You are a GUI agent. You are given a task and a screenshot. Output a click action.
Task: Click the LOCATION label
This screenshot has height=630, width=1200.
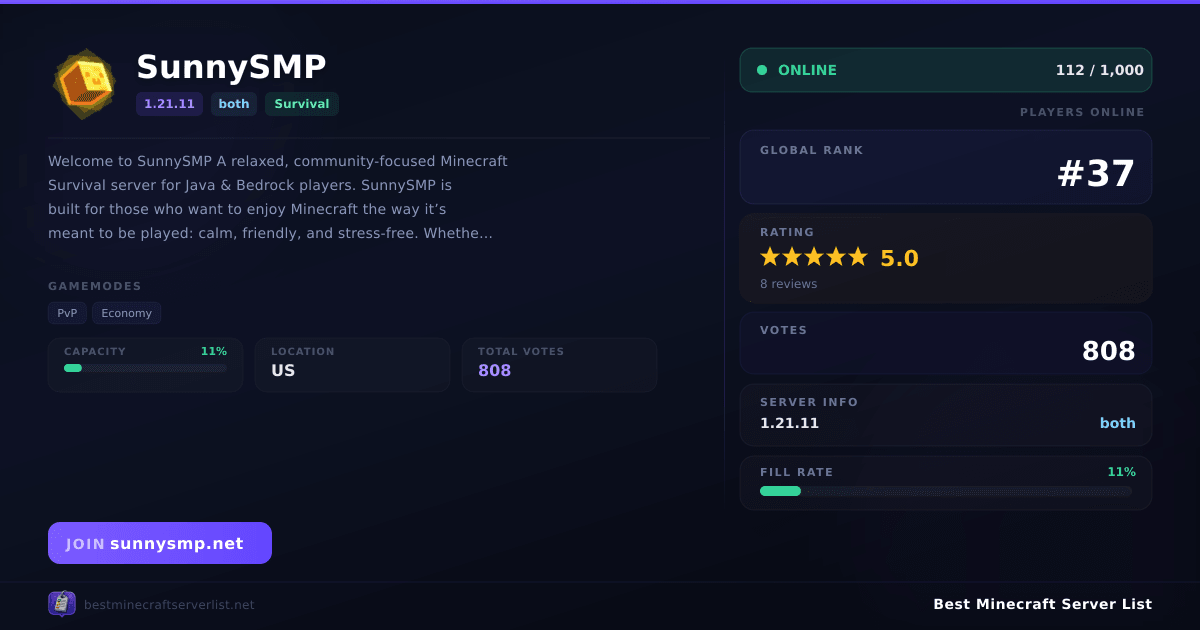[303, 351]
